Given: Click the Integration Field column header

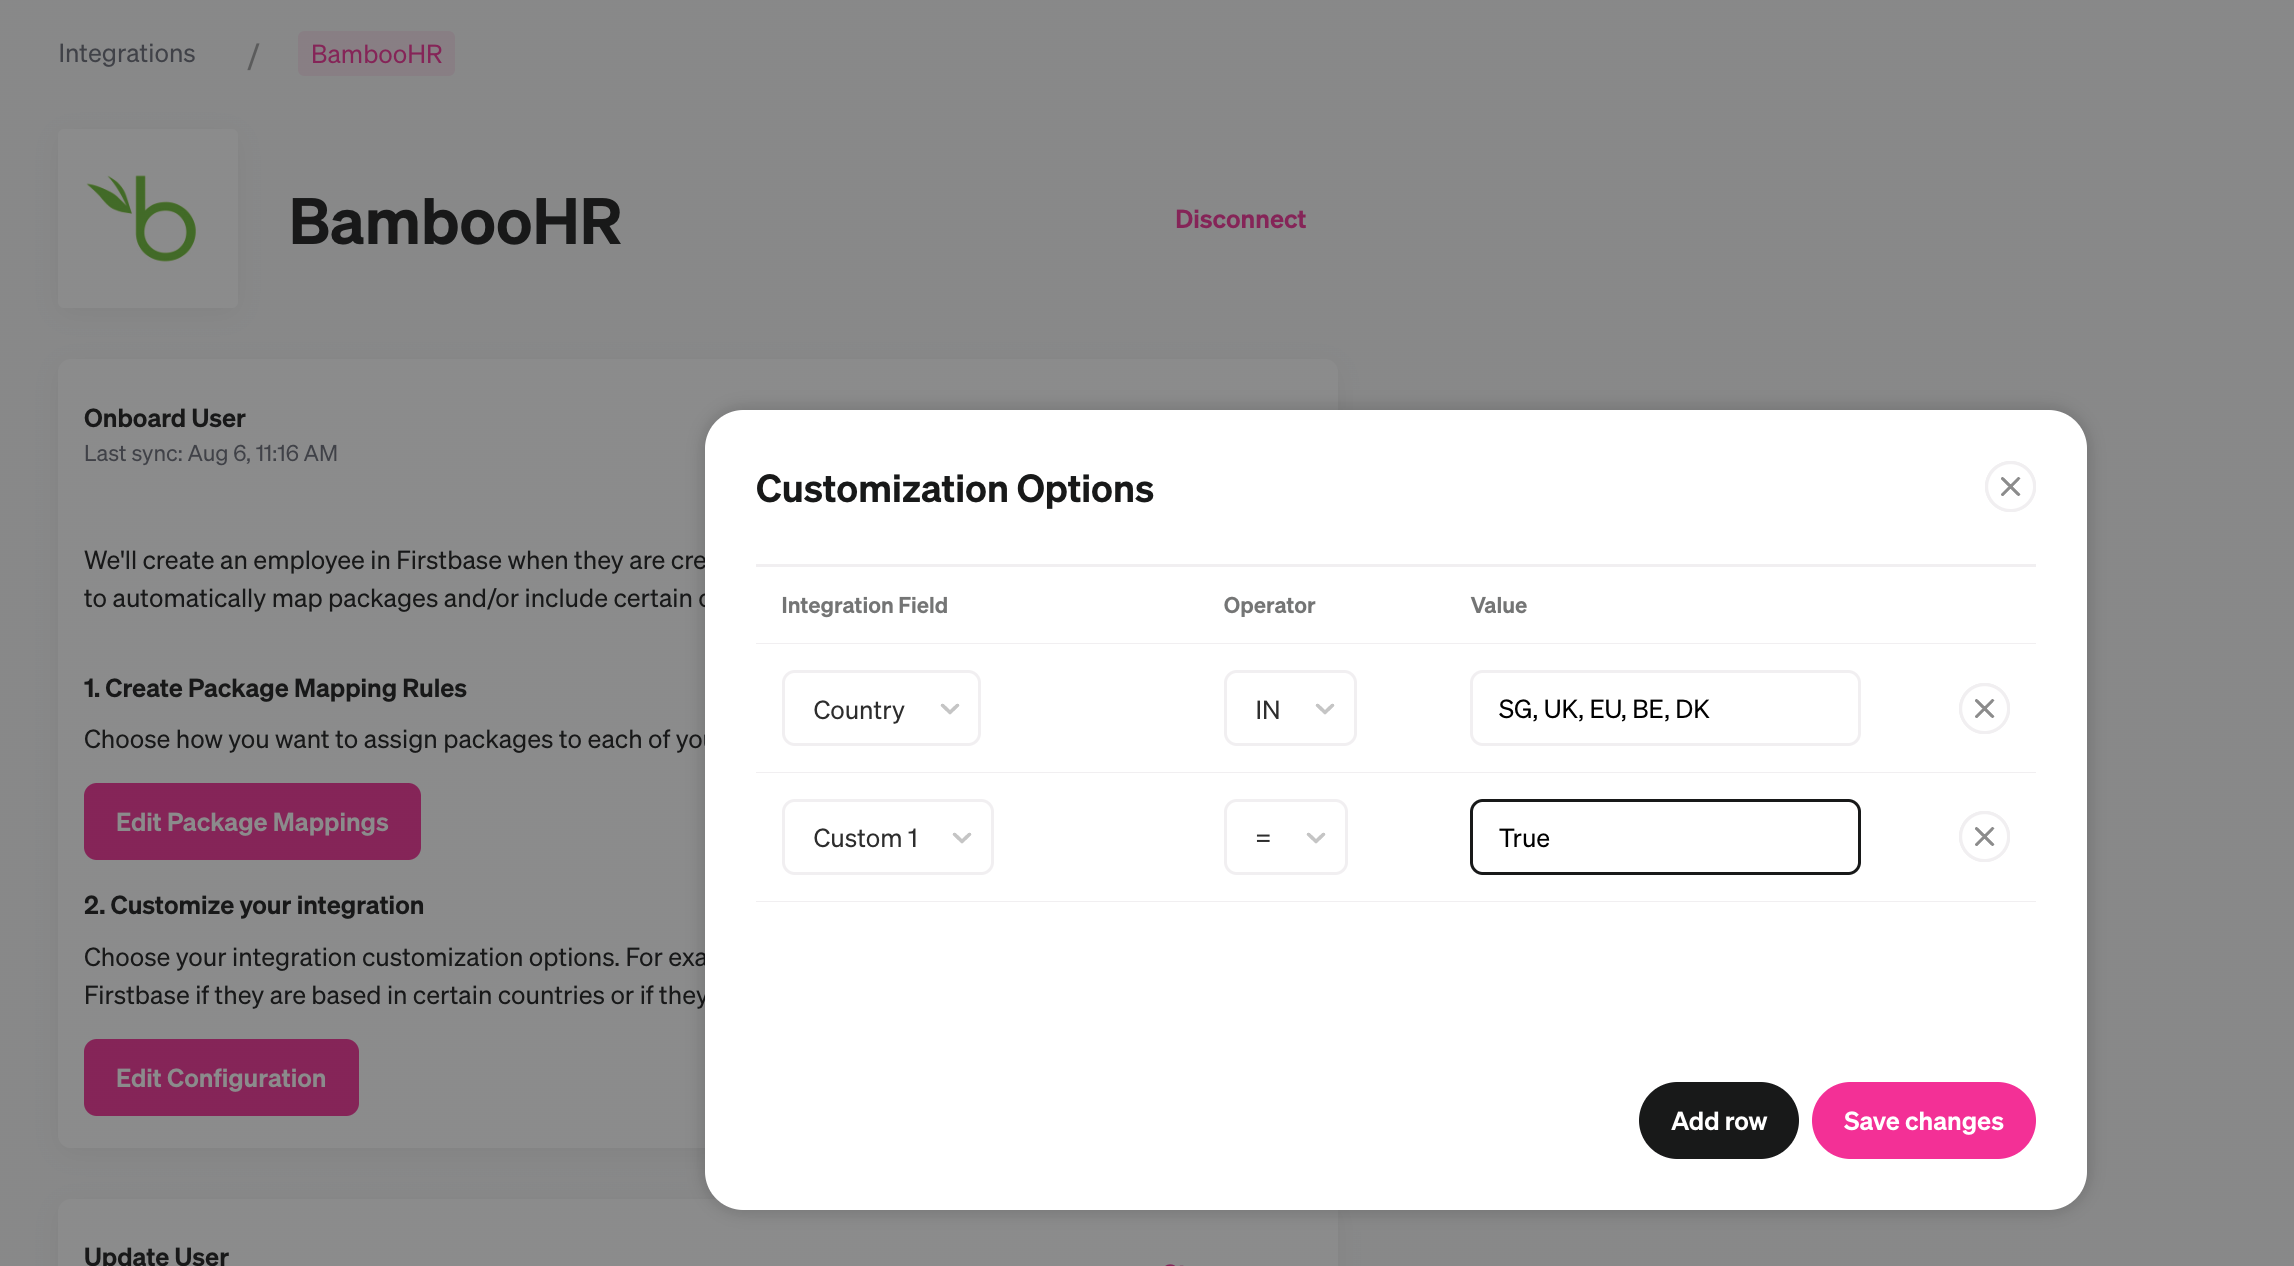Looking at the screenshot, I should (864, 605).
